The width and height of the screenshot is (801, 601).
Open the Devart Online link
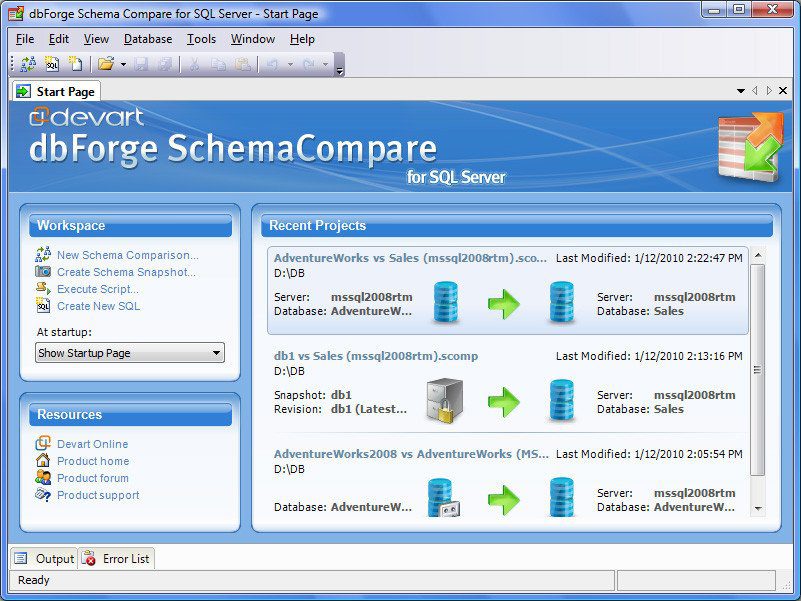(x=92, y=444)
